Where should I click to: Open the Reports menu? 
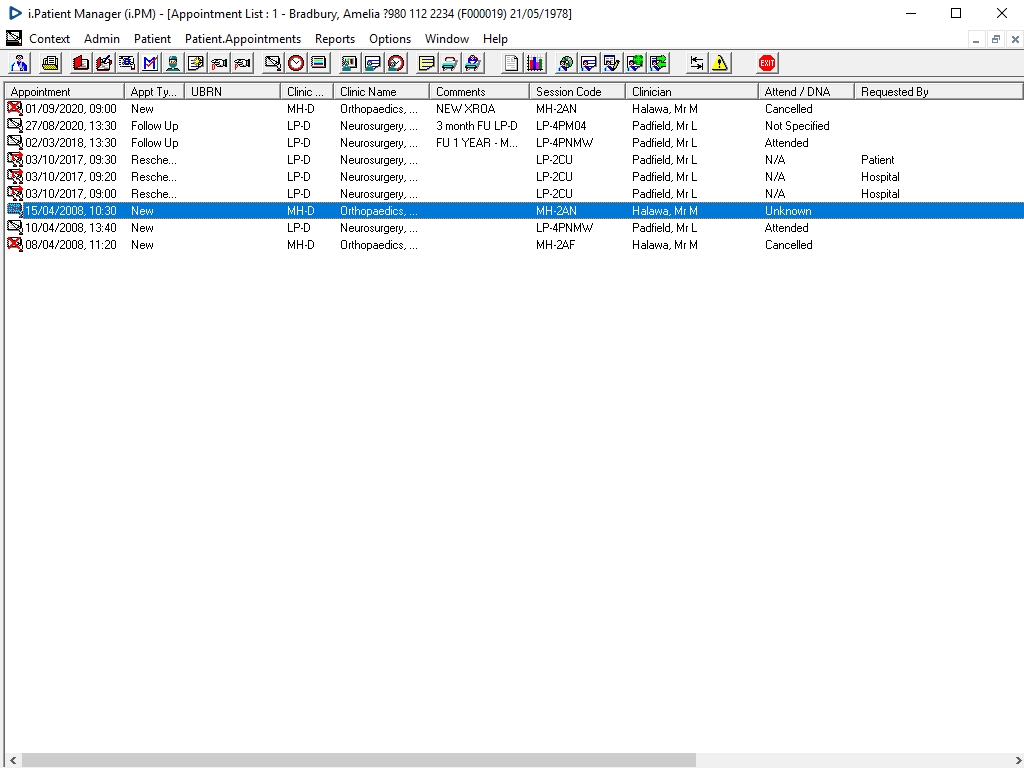coord(335,39)
